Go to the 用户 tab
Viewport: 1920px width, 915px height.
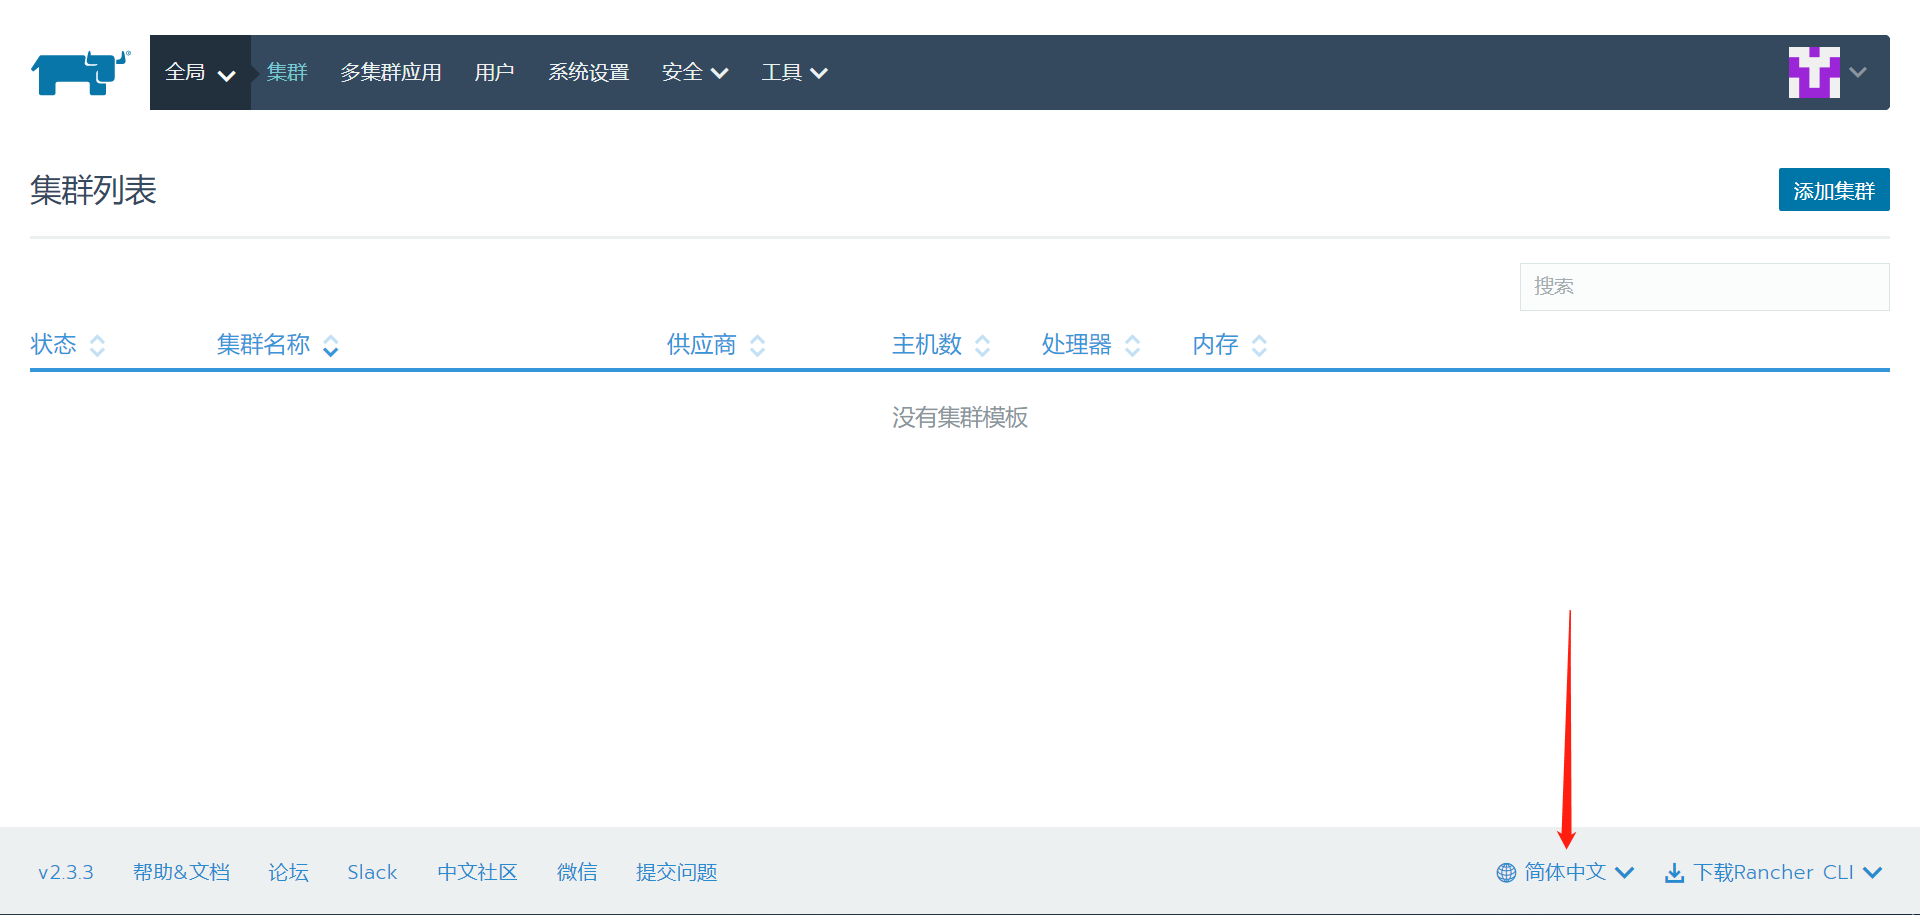(x=494, y=72)
